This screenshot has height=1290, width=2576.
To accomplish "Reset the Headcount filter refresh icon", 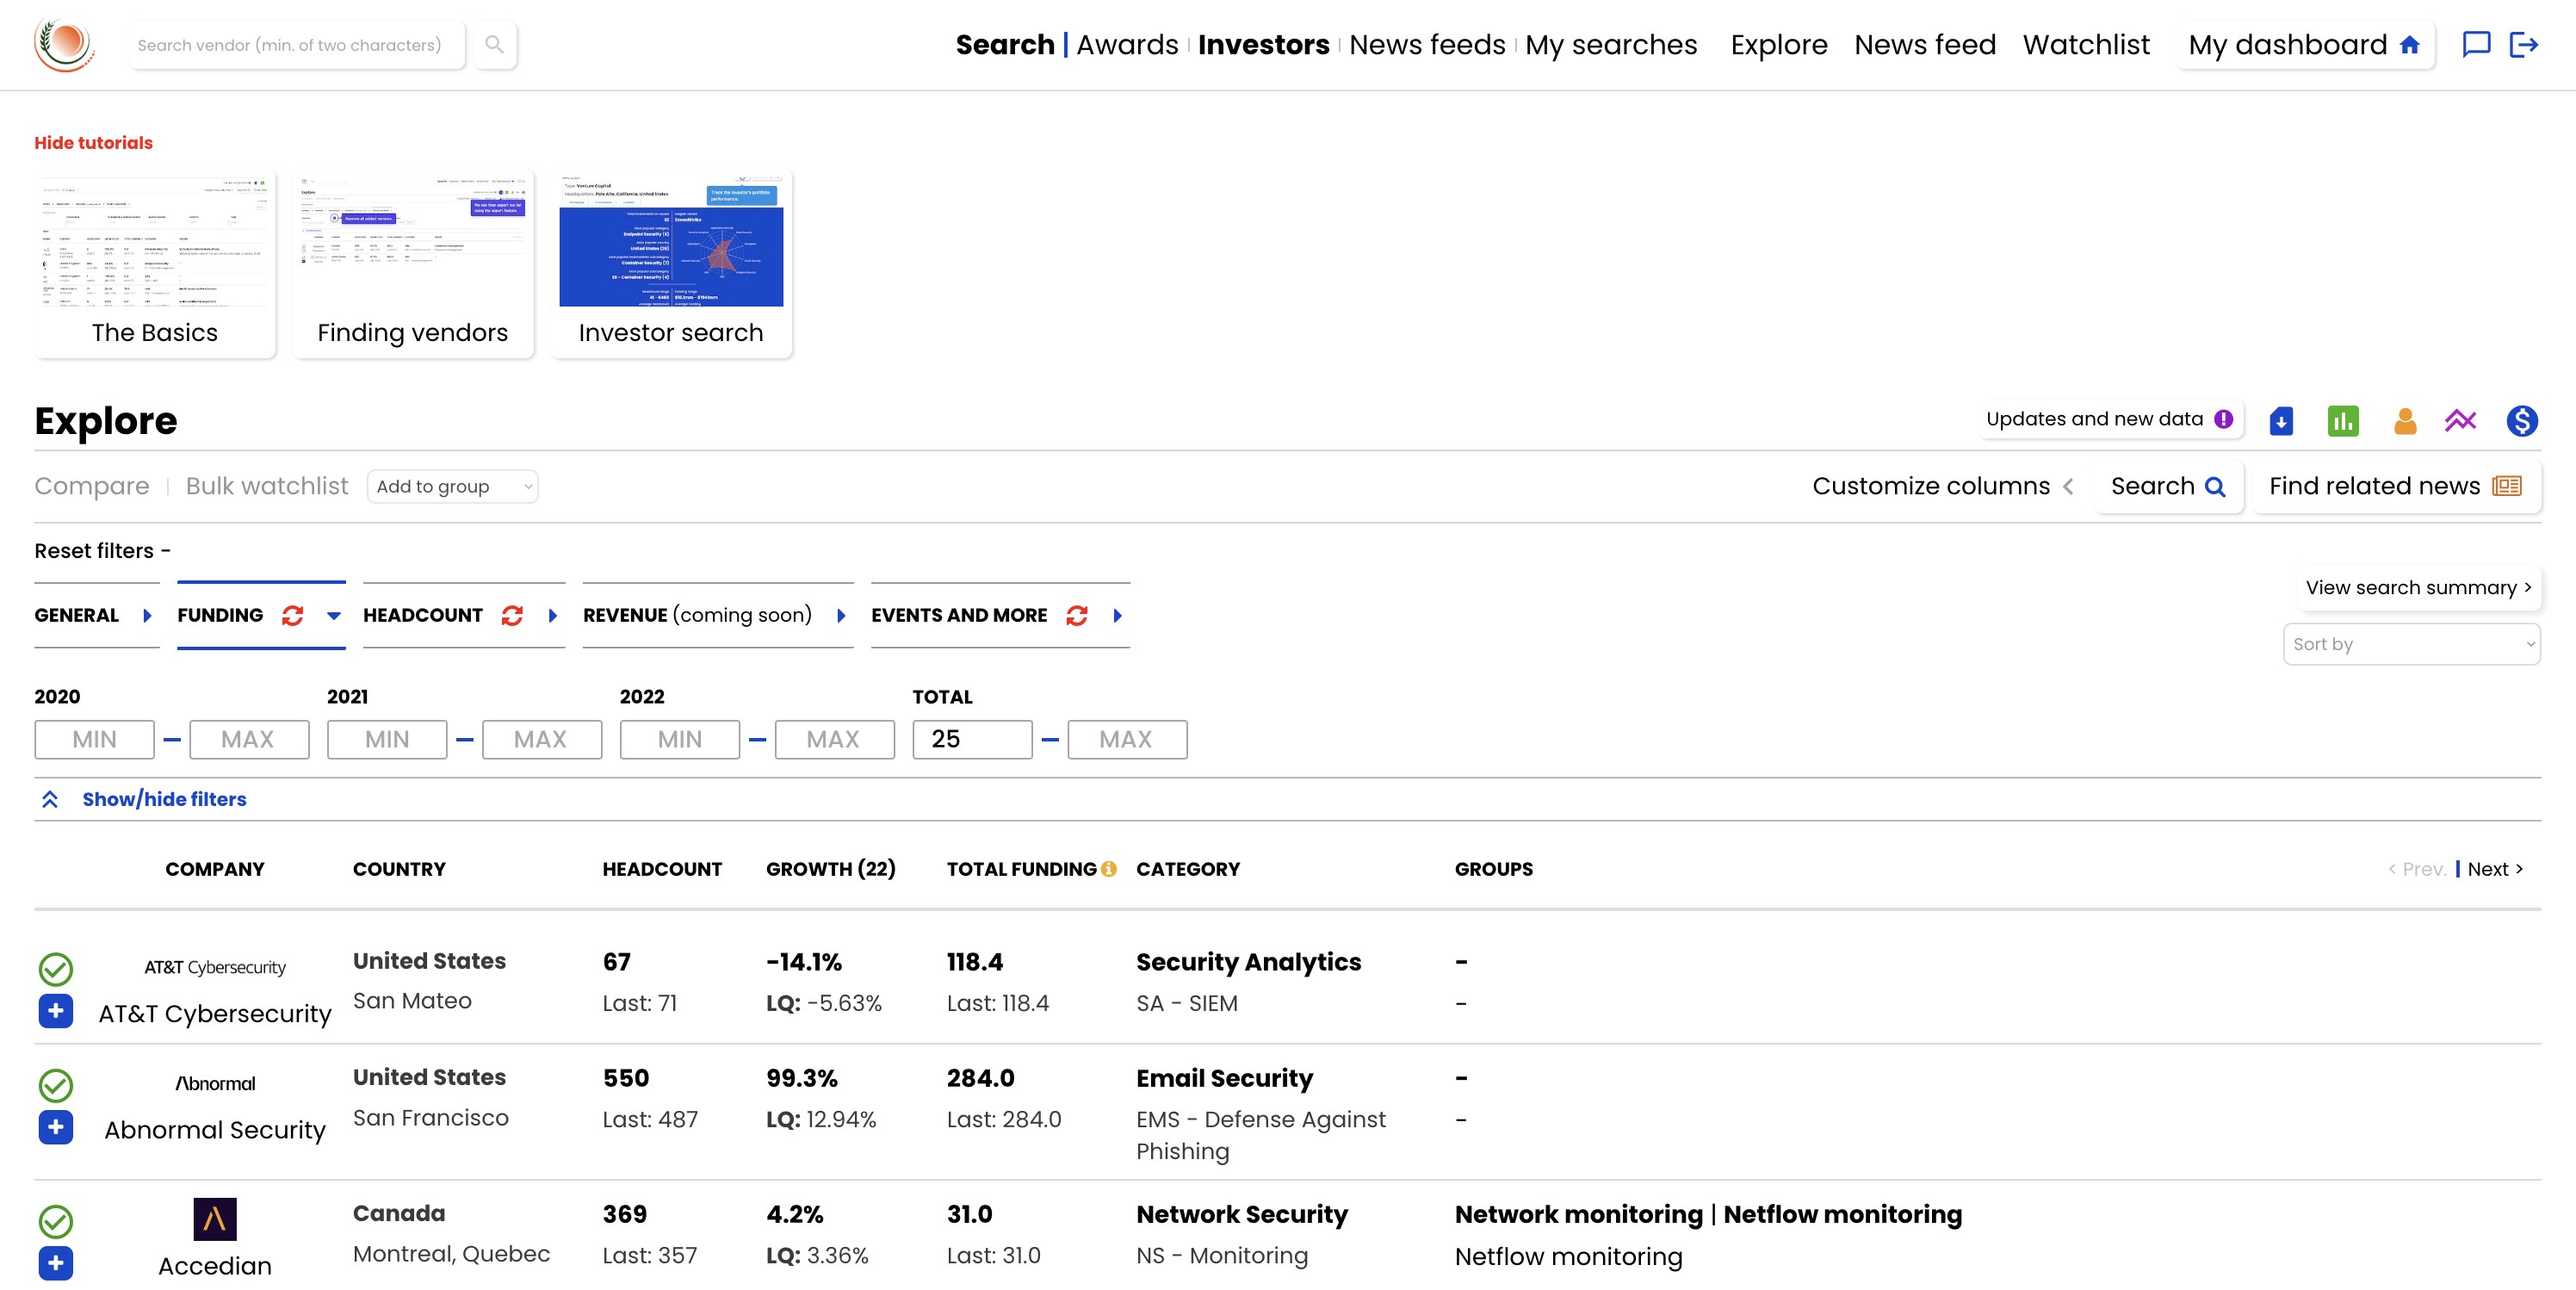I will click(512, 615).
